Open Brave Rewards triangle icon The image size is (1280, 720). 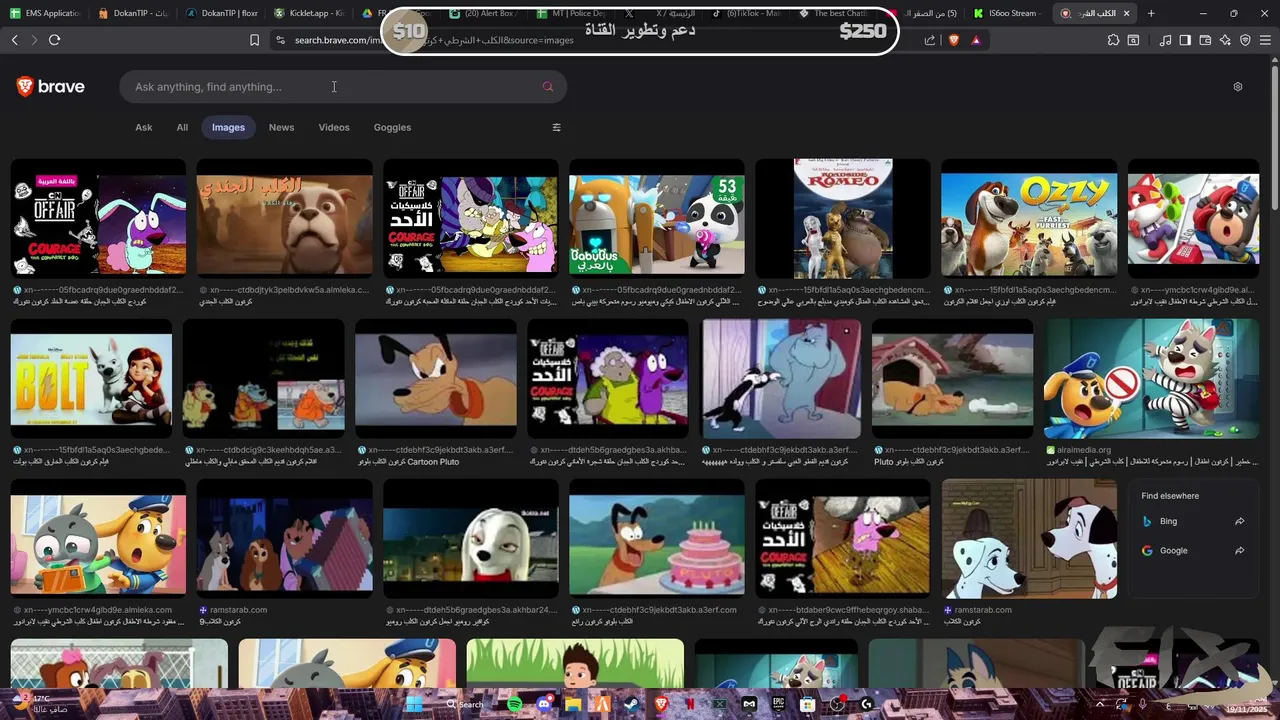coord(976,40)
